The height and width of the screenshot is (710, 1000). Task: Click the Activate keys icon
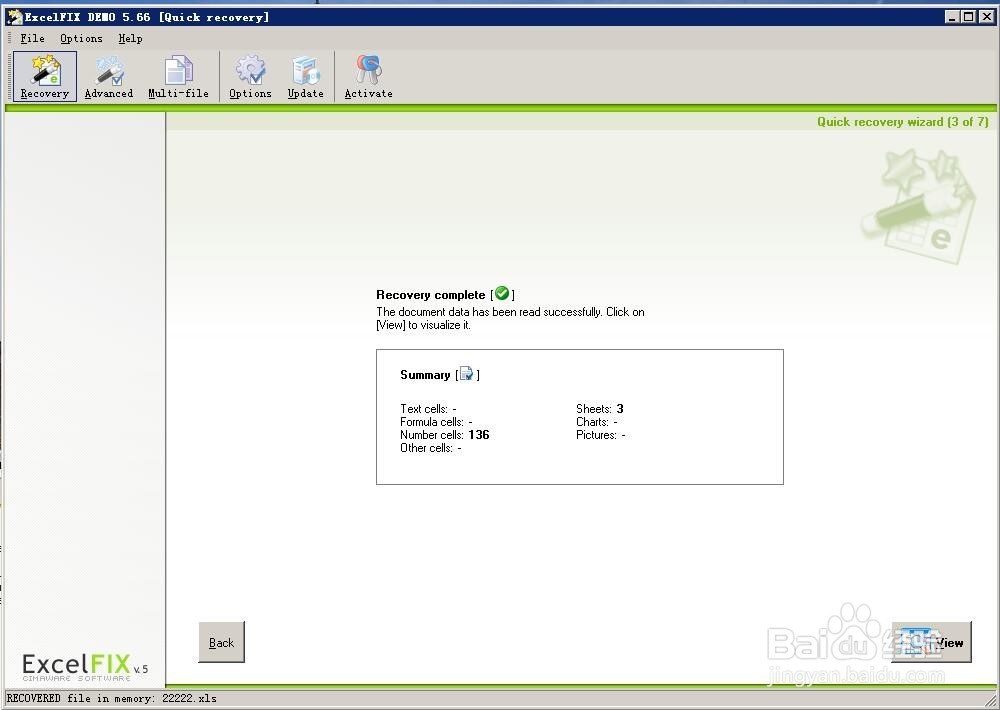pyautogui.click(x=369, y=77)
